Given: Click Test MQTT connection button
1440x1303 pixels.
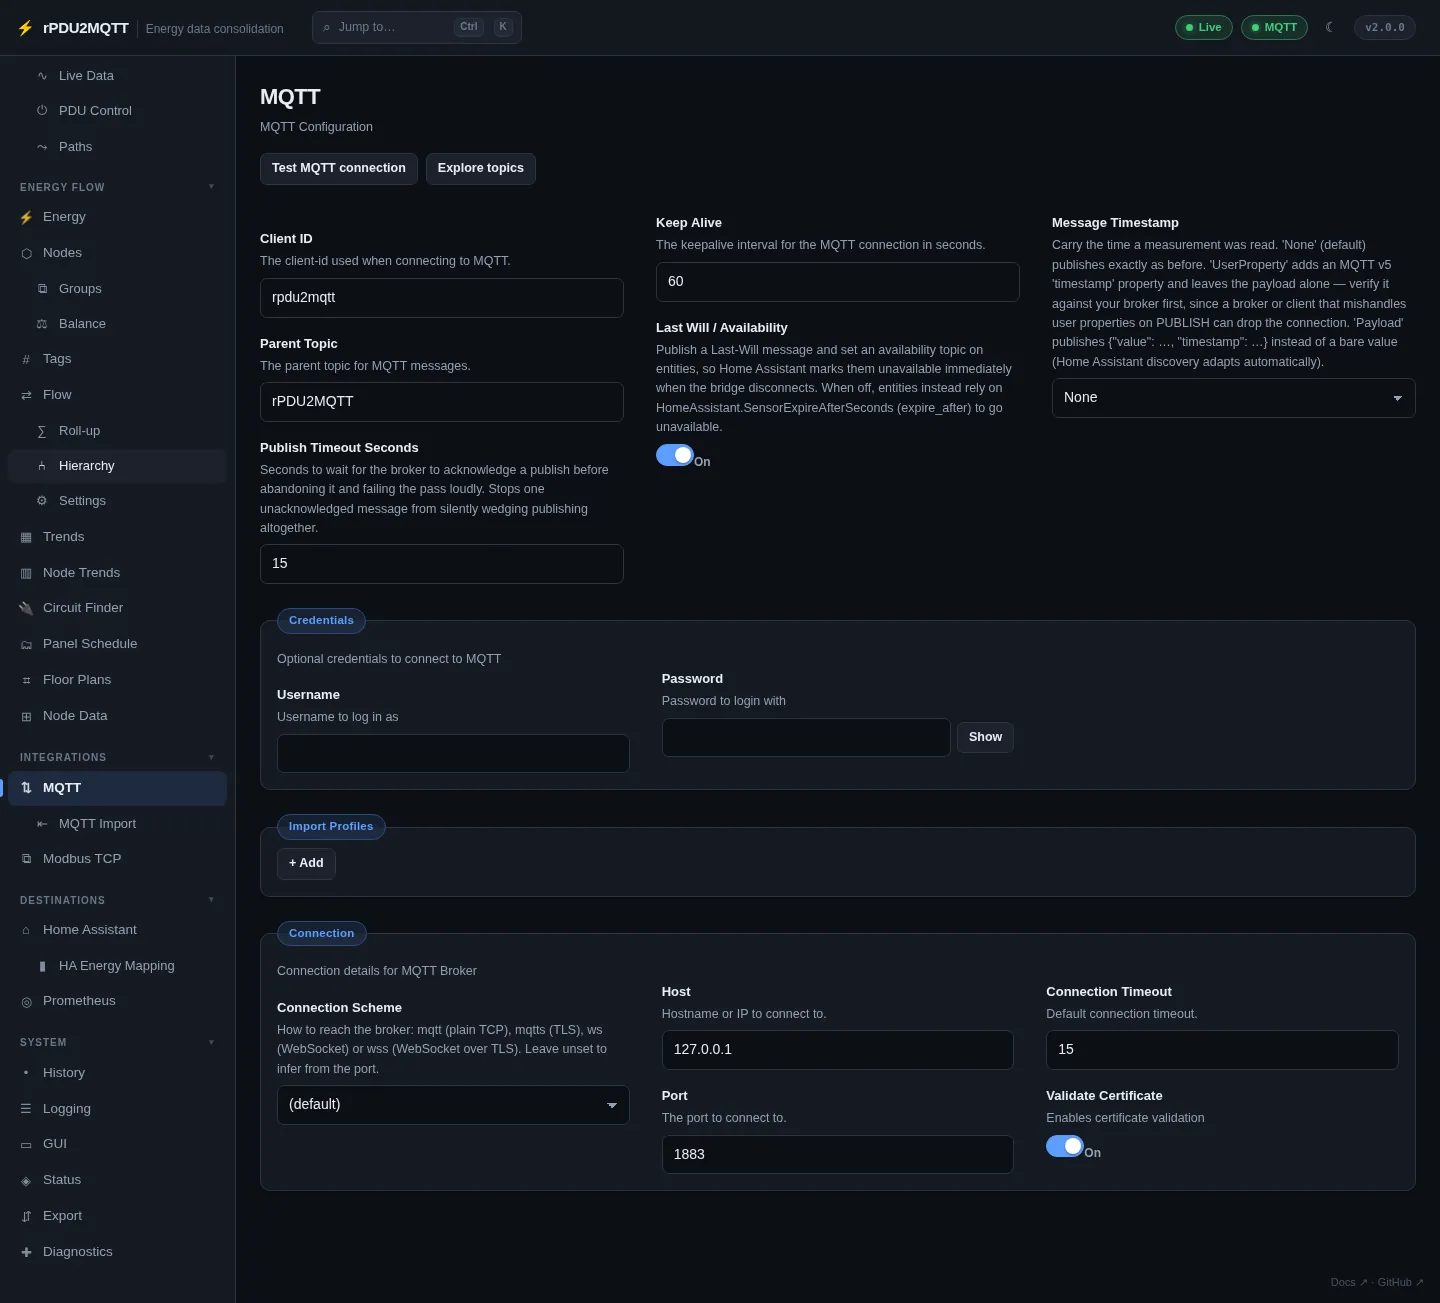Looking at the screenshot, I should tap(339, 168).
